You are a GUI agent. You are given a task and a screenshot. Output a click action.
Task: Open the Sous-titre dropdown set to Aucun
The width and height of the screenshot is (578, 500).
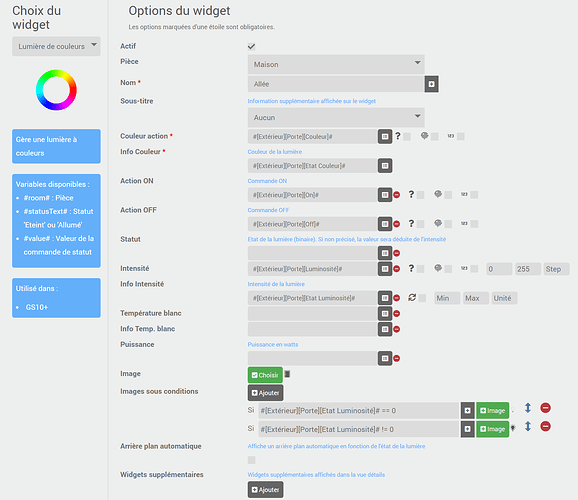(x=336, y=117)
